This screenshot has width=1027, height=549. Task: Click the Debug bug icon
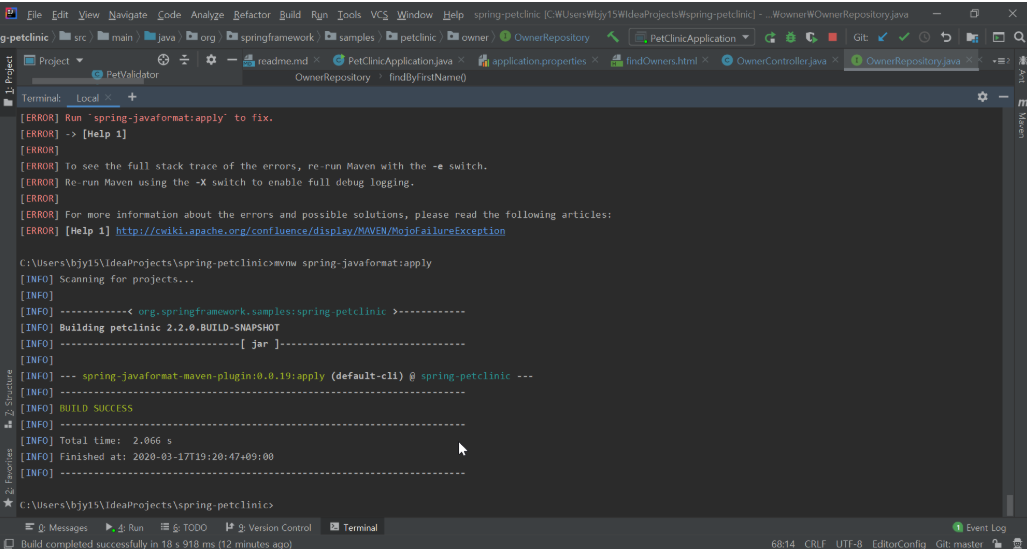pos(791,38)
